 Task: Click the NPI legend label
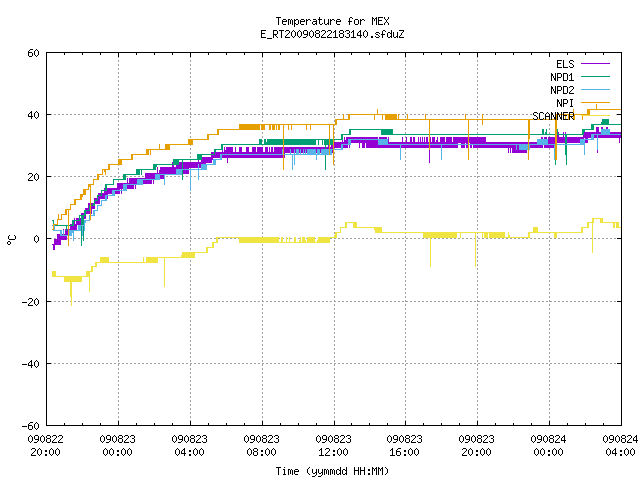pyautogui.click(x=565, y=103)
